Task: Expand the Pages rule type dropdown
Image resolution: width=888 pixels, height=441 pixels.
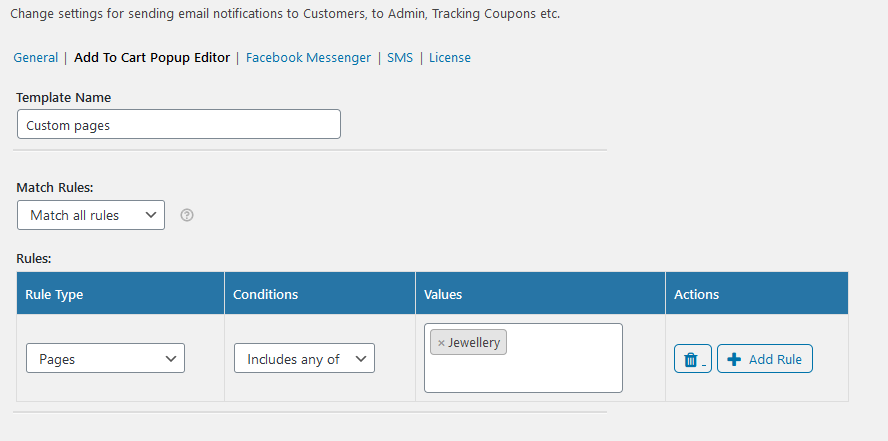Action: [x=105, y=358]
